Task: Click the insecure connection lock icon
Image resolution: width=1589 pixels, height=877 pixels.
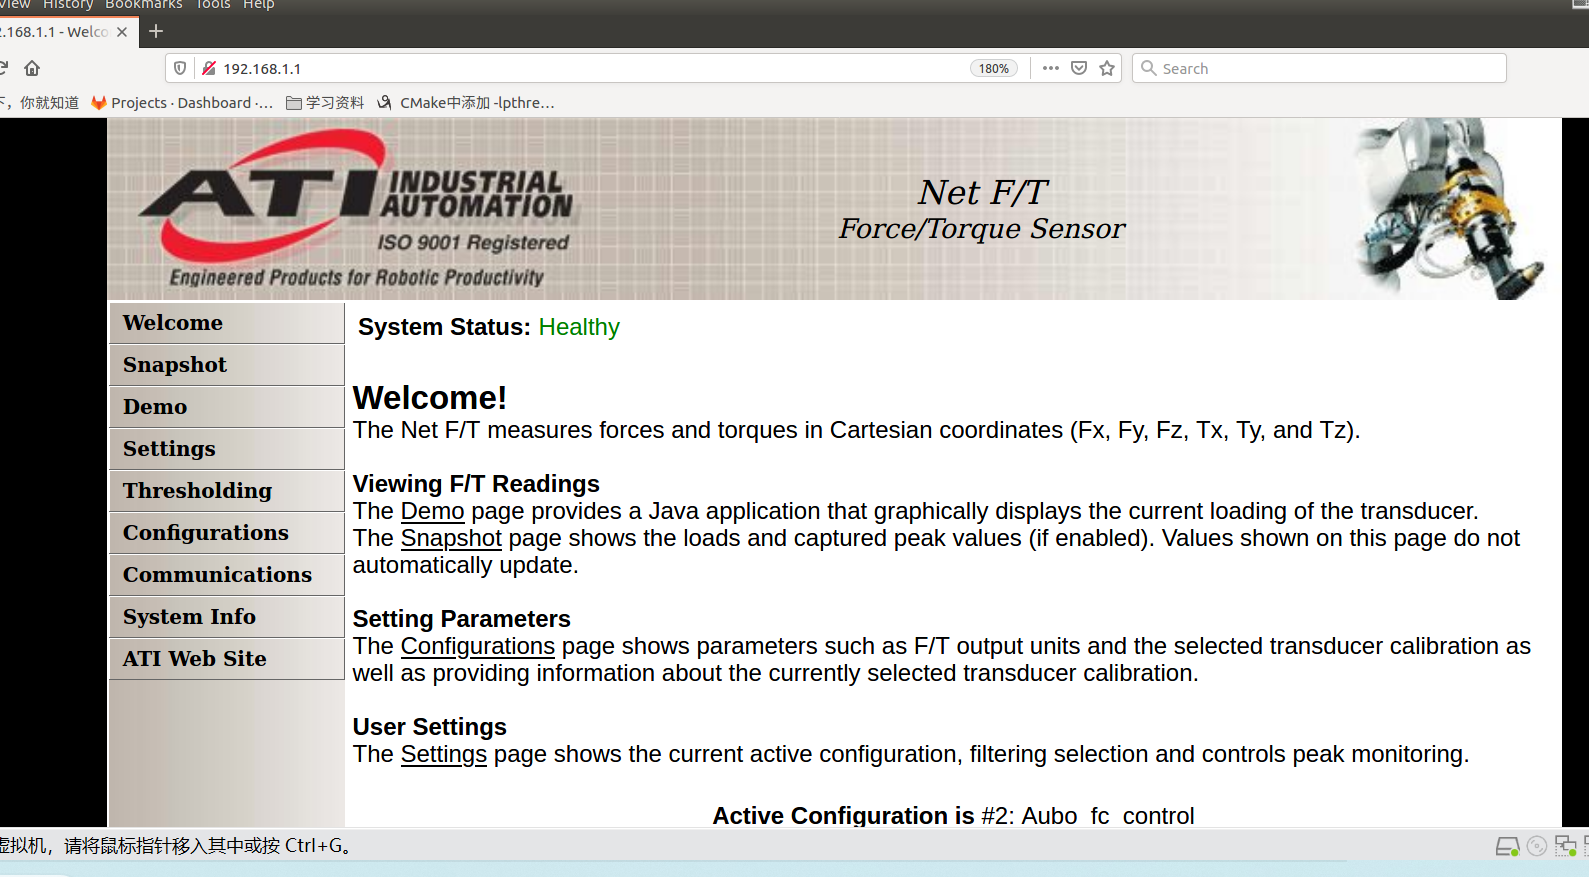Action: (x=208, y=68)
